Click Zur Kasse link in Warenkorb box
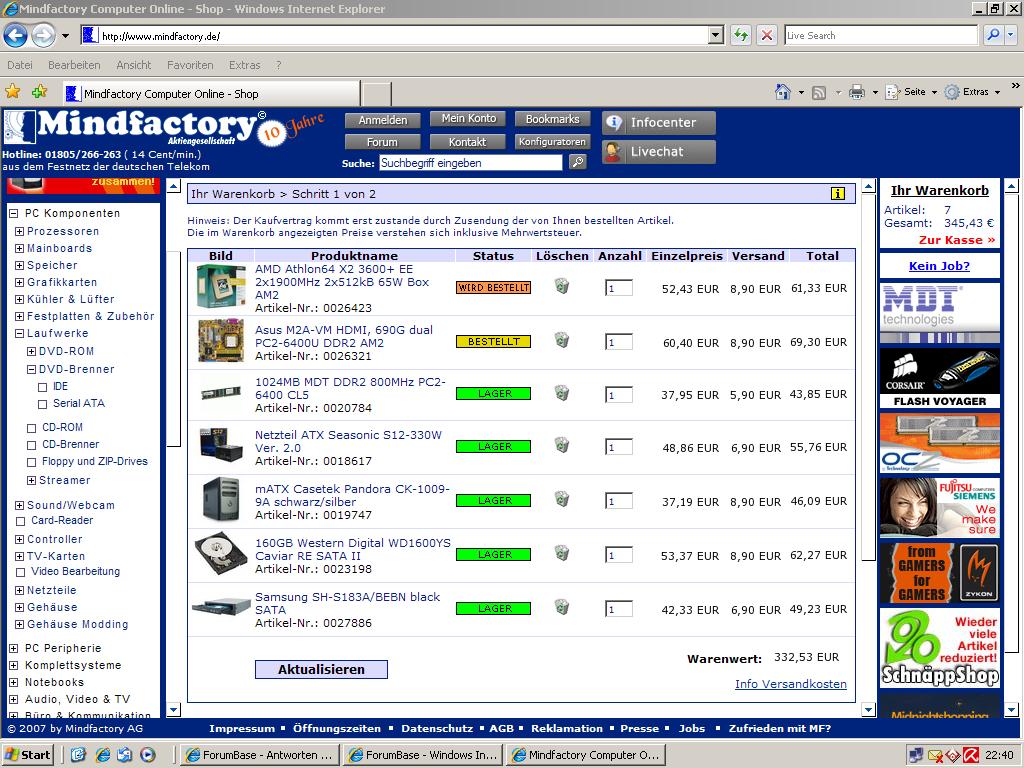Image resolution: width=1024 pixels, height=768 pixels. point(957,240)
